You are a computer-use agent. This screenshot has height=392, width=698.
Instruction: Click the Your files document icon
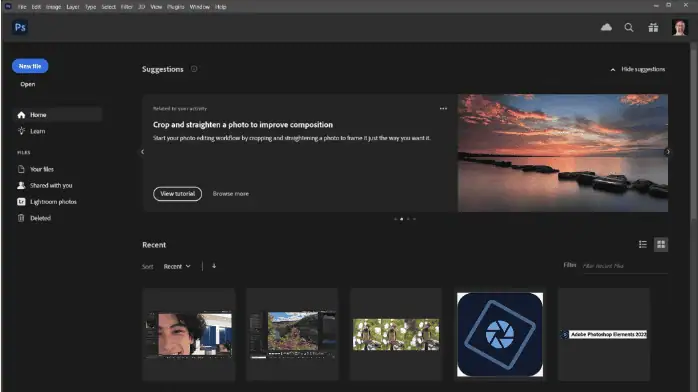pyautogui.click(x=21, y=169)
